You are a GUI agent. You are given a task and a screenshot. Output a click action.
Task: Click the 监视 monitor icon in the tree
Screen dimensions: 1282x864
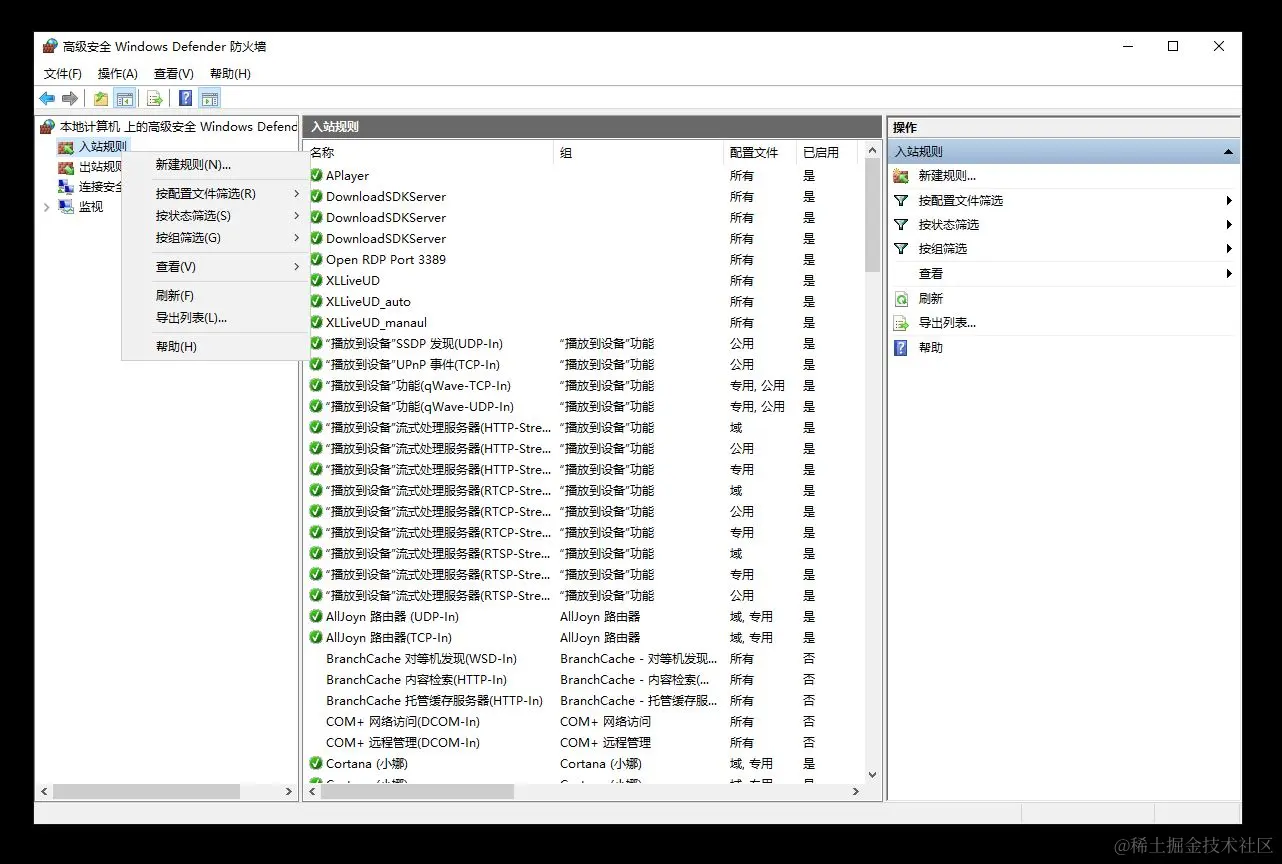point(66,206)
